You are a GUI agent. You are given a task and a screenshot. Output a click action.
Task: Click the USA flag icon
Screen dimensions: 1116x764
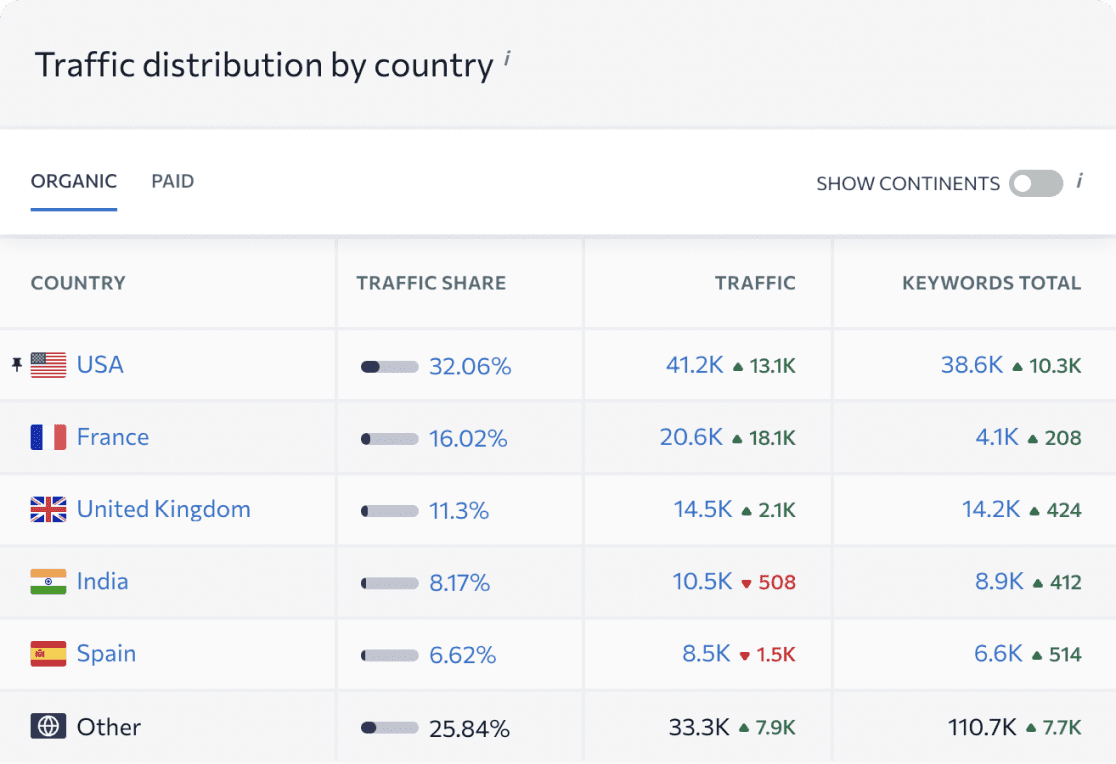click(x=48, y=365)
